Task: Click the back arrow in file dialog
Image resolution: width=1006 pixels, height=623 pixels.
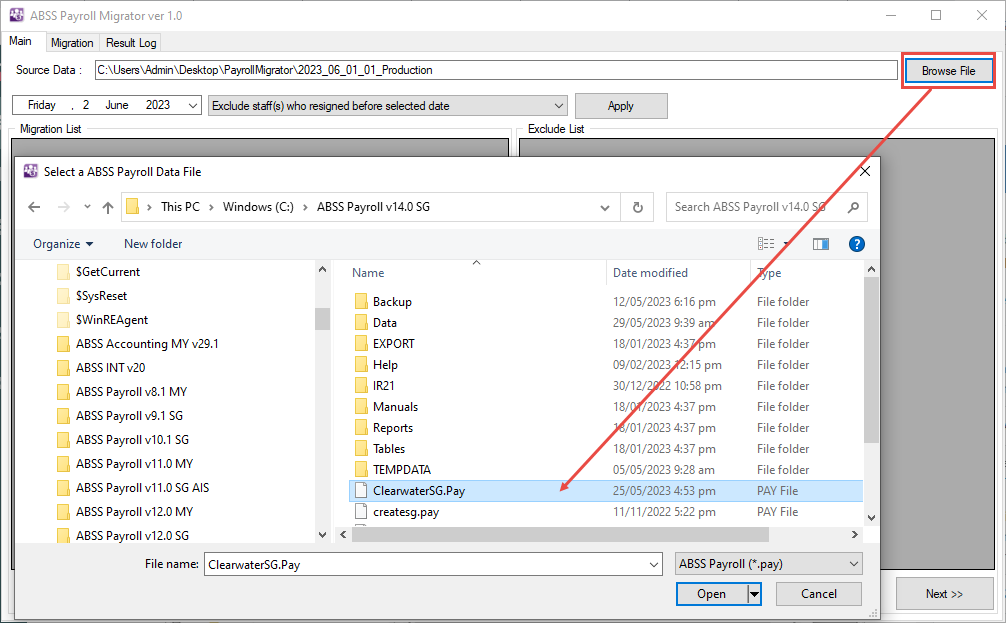Action: [34, 207]
